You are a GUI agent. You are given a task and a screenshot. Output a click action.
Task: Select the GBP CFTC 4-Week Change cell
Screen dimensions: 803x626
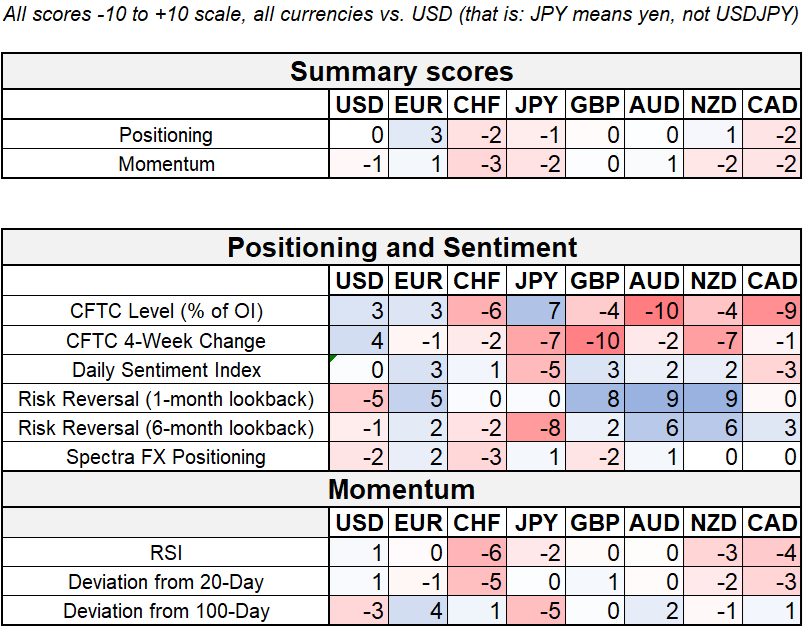click(x=597, y=340)
